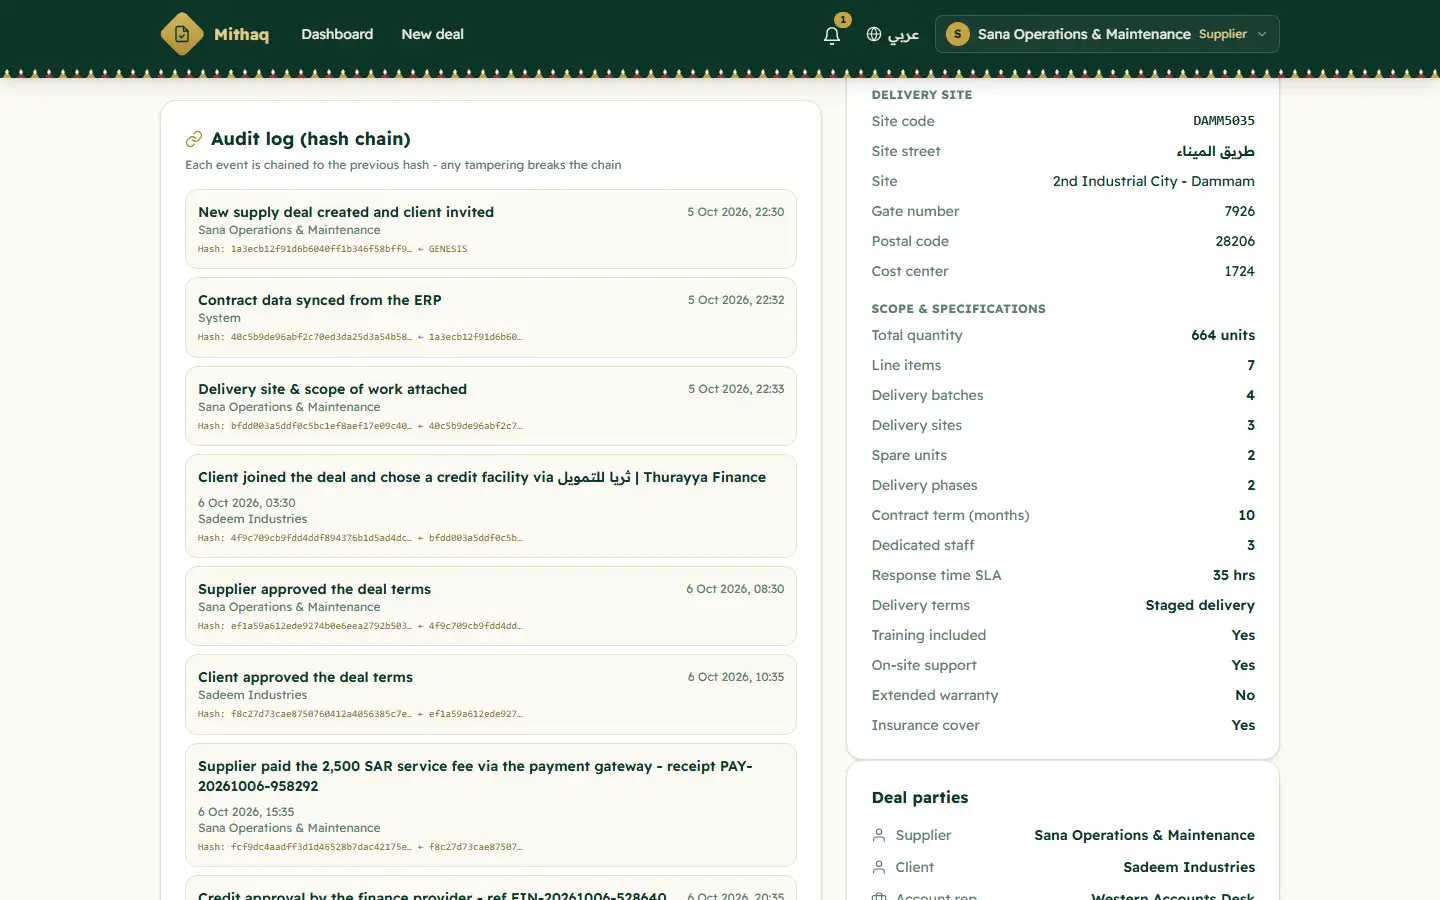Select 'Supplier approved the deal terms' event
This screenshot has width=1440, height=900.
click(491, 606)
